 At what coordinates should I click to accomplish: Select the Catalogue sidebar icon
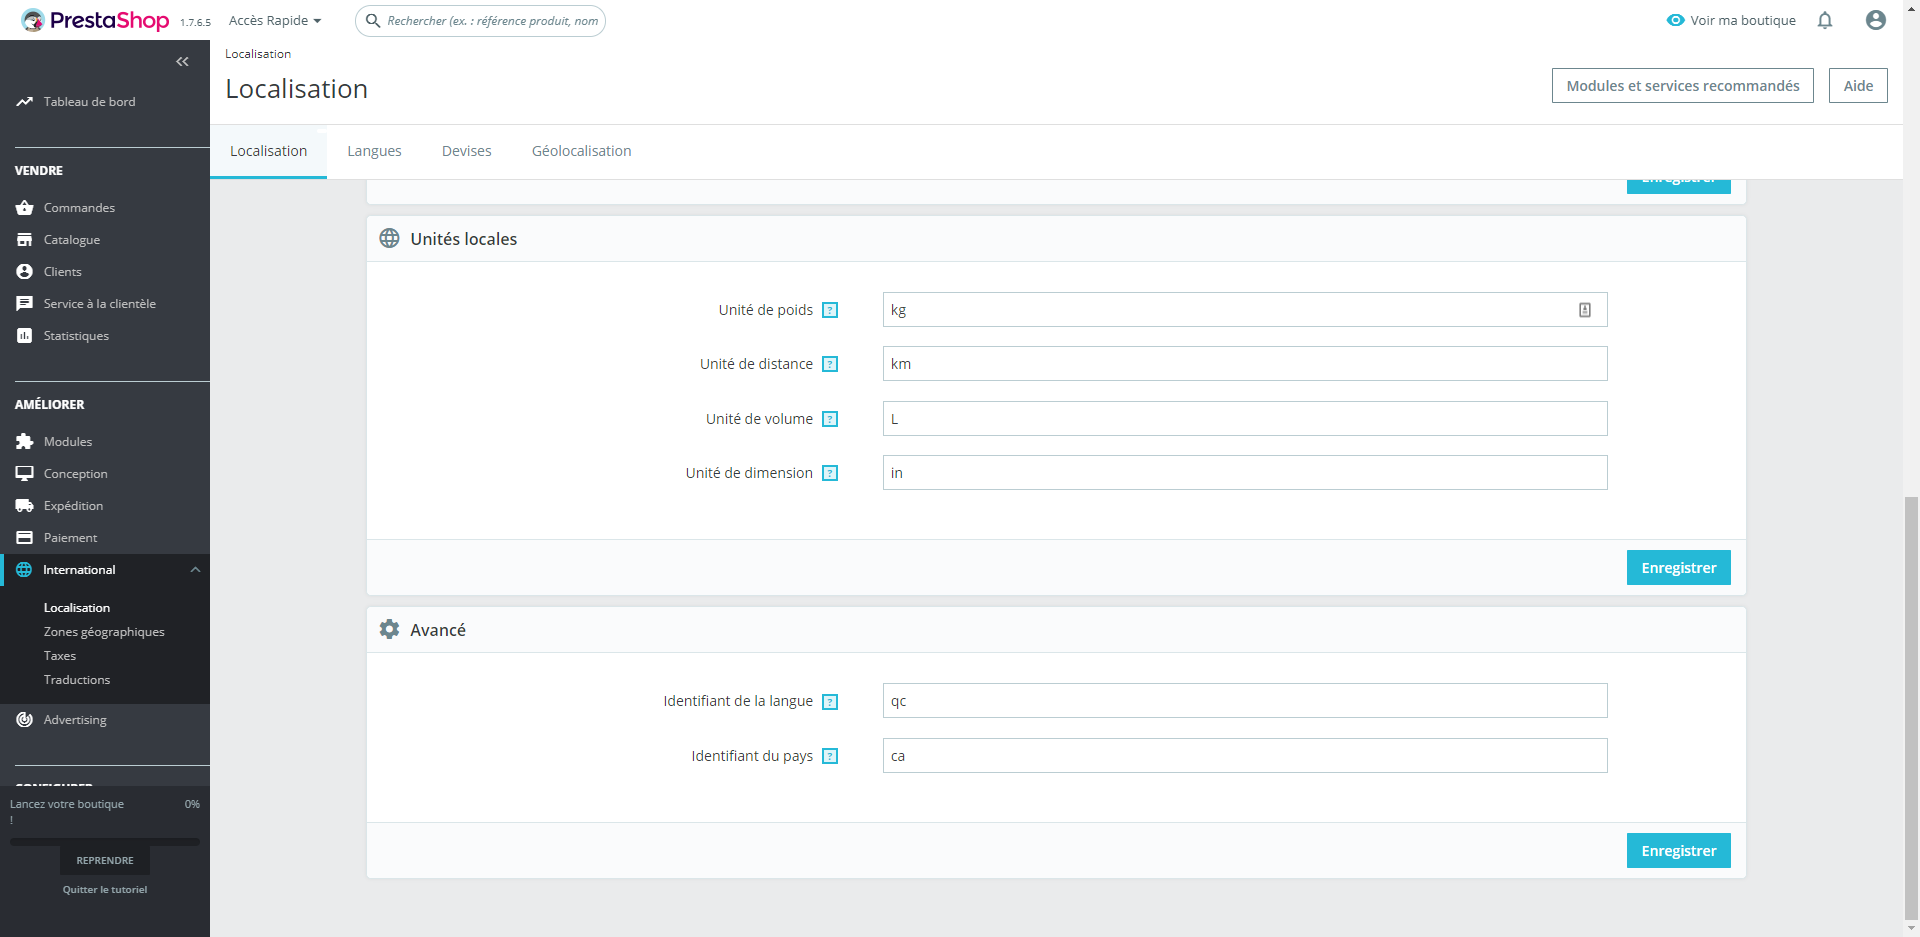pos(25,240)
